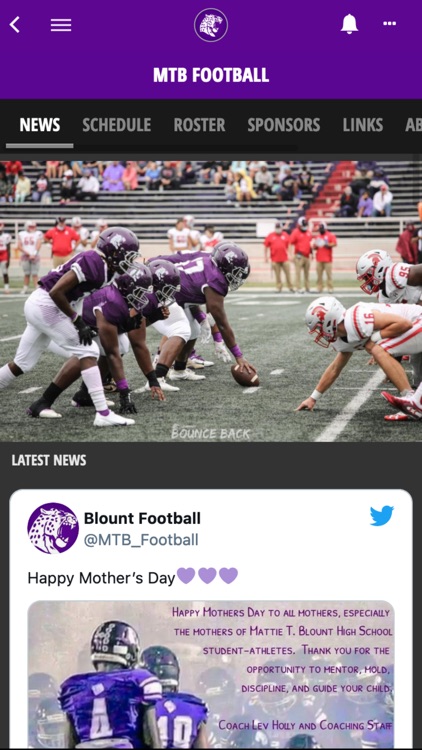The height and width of the screenshot is (750, 422).
Task: Go to the SPONSORS tab
Action: tap(284, 125)
